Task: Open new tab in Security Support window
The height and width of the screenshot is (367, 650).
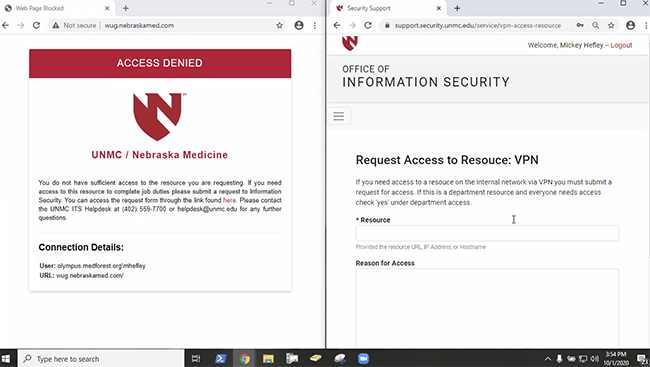Action: tap(457, 8)
